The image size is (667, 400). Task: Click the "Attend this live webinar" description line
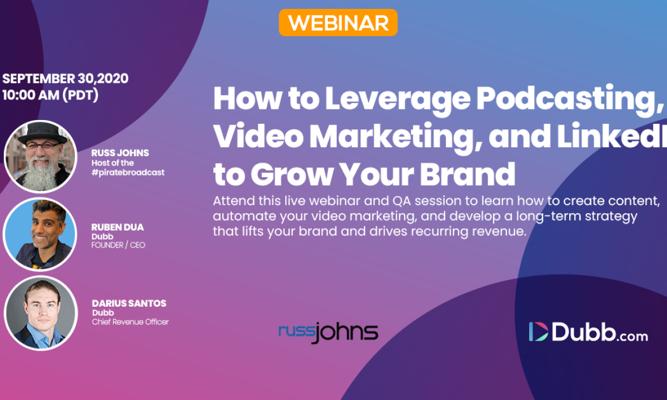tap(436, 200)
